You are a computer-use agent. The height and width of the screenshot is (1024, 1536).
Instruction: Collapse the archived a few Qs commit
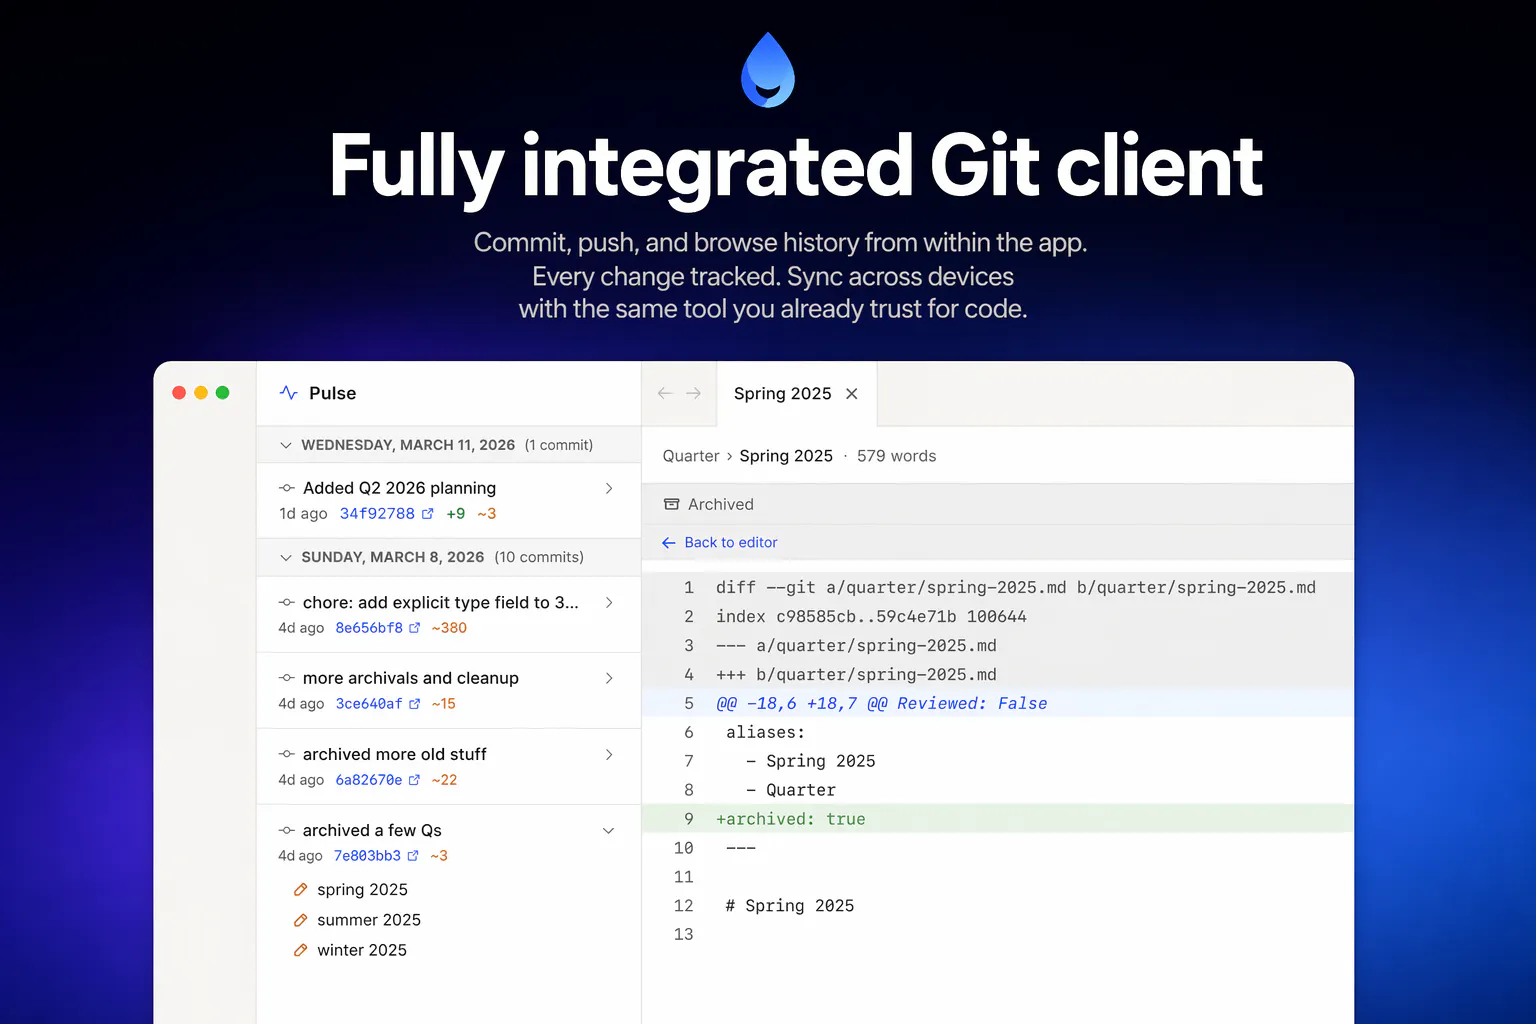[609, 831]
